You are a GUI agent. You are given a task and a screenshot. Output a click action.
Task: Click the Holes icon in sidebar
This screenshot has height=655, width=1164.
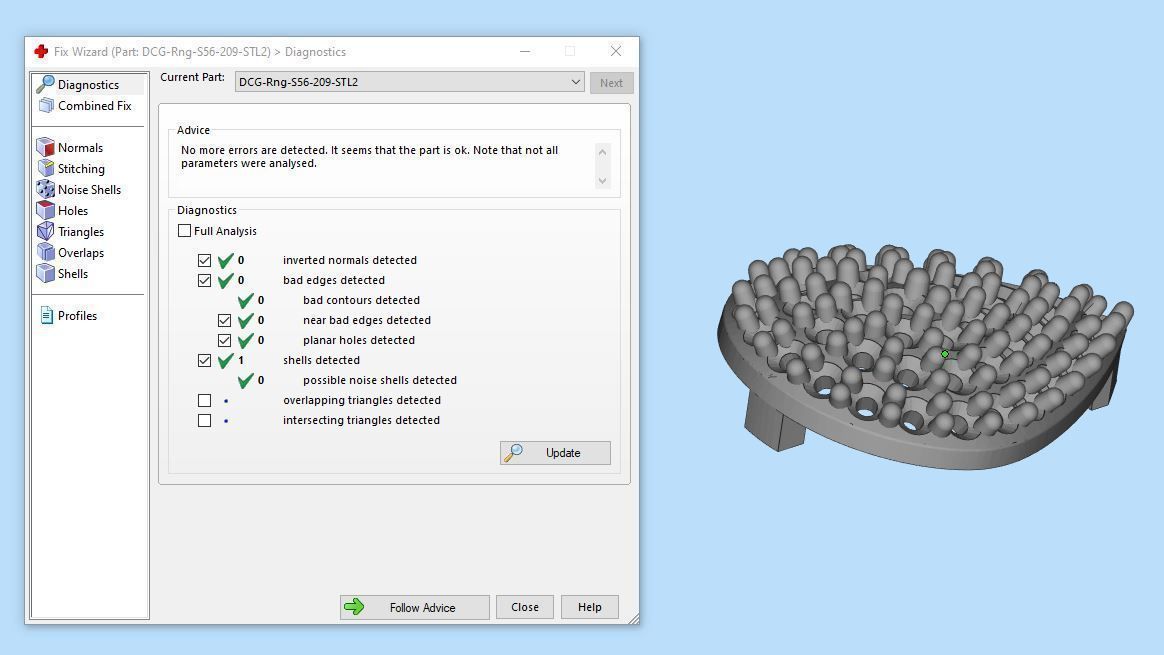pyautogui.click(x=45, y=210)
